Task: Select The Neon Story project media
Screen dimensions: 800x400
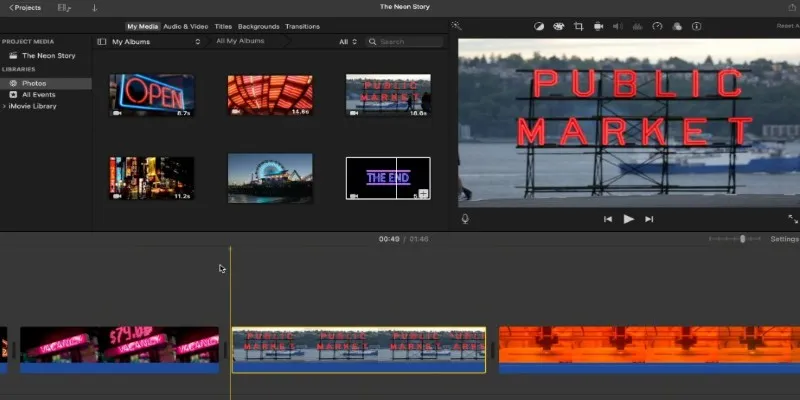Action: coord(46,56)
